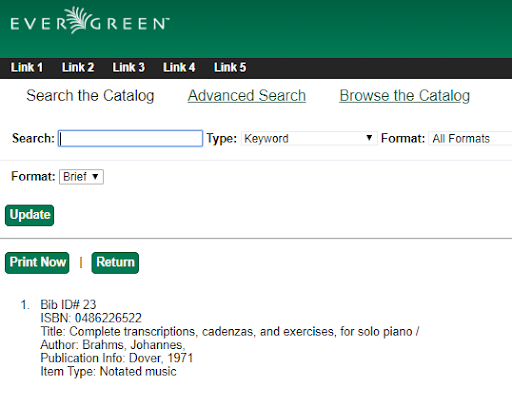The image size is (512, 408).
Task: Click the Return button
Action: tap(115, 263)
